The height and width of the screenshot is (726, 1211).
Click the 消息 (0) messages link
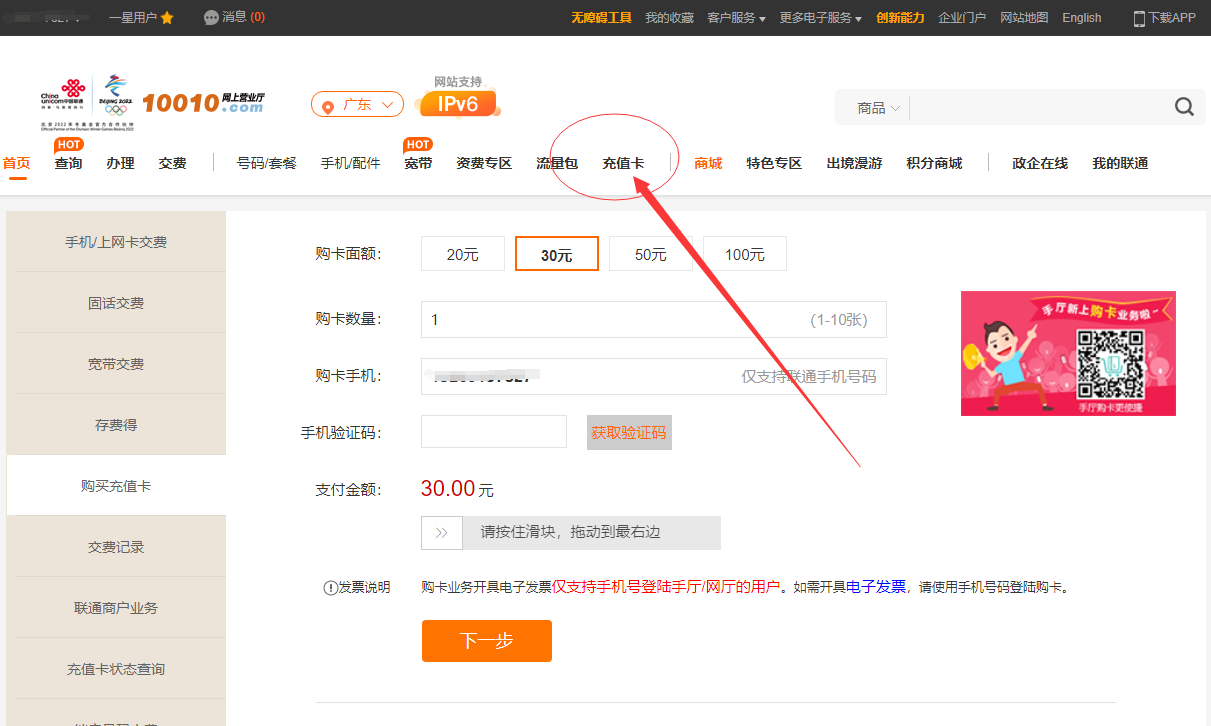(x=243, y=18)
